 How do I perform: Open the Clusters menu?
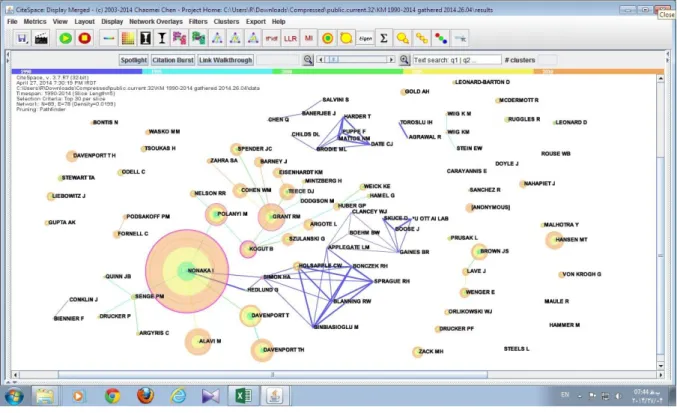pyautogui.click(x=226, y=22)
